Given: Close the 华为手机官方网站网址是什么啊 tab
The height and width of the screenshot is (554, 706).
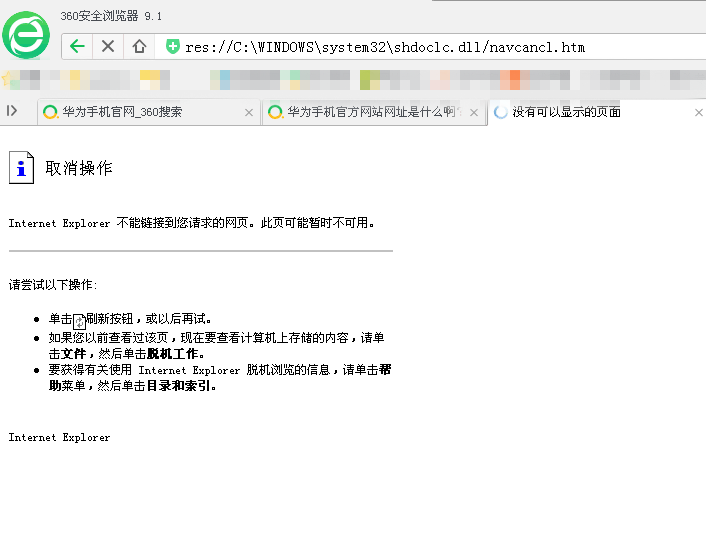Looking at the screenshot, I should (x=474, y=113).
